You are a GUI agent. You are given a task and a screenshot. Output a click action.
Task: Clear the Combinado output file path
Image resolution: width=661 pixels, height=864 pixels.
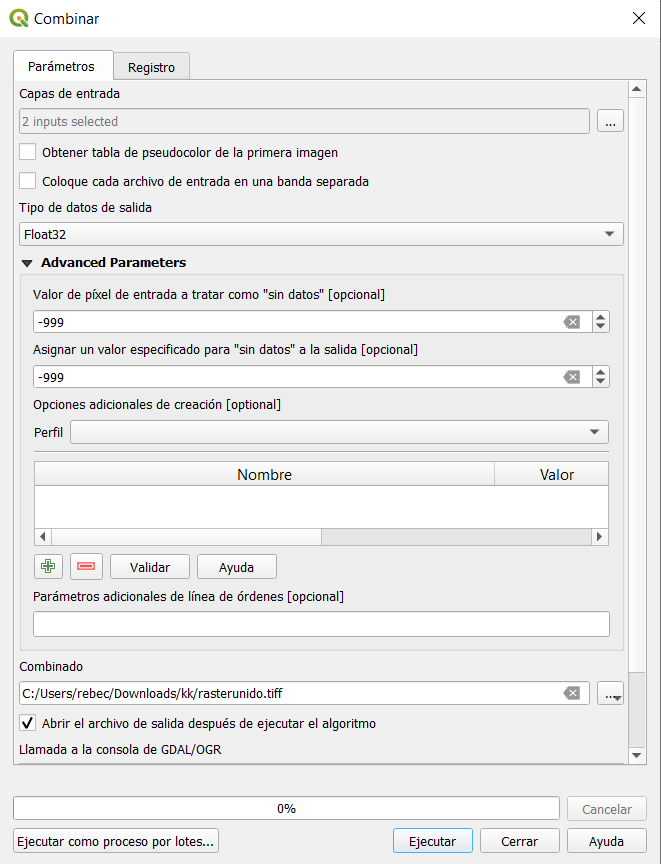[x=571, y=693]
